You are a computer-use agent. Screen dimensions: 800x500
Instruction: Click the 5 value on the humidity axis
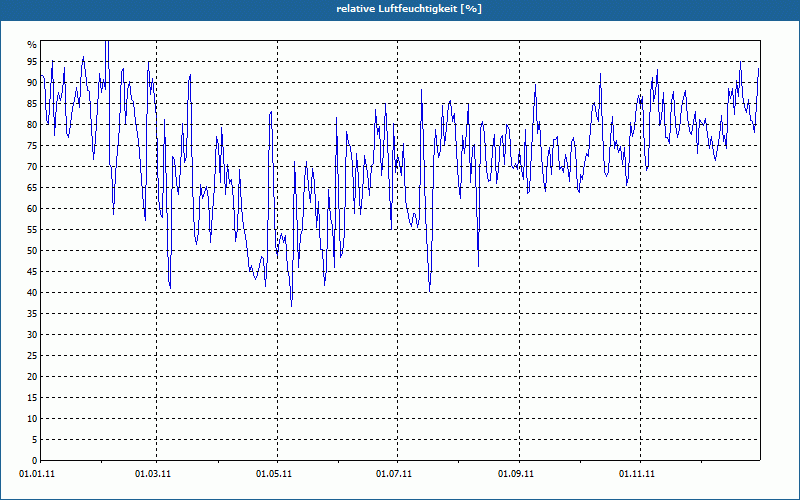click(35, 440)
